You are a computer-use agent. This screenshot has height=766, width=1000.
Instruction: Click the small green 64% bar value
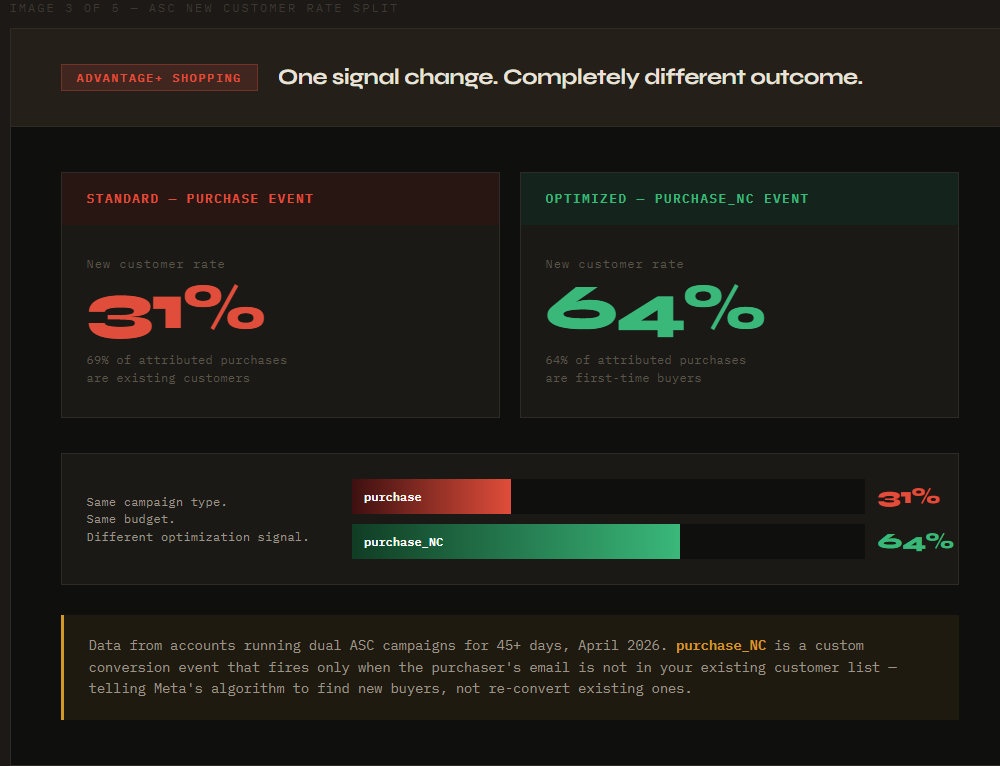[x=915, y=542]
